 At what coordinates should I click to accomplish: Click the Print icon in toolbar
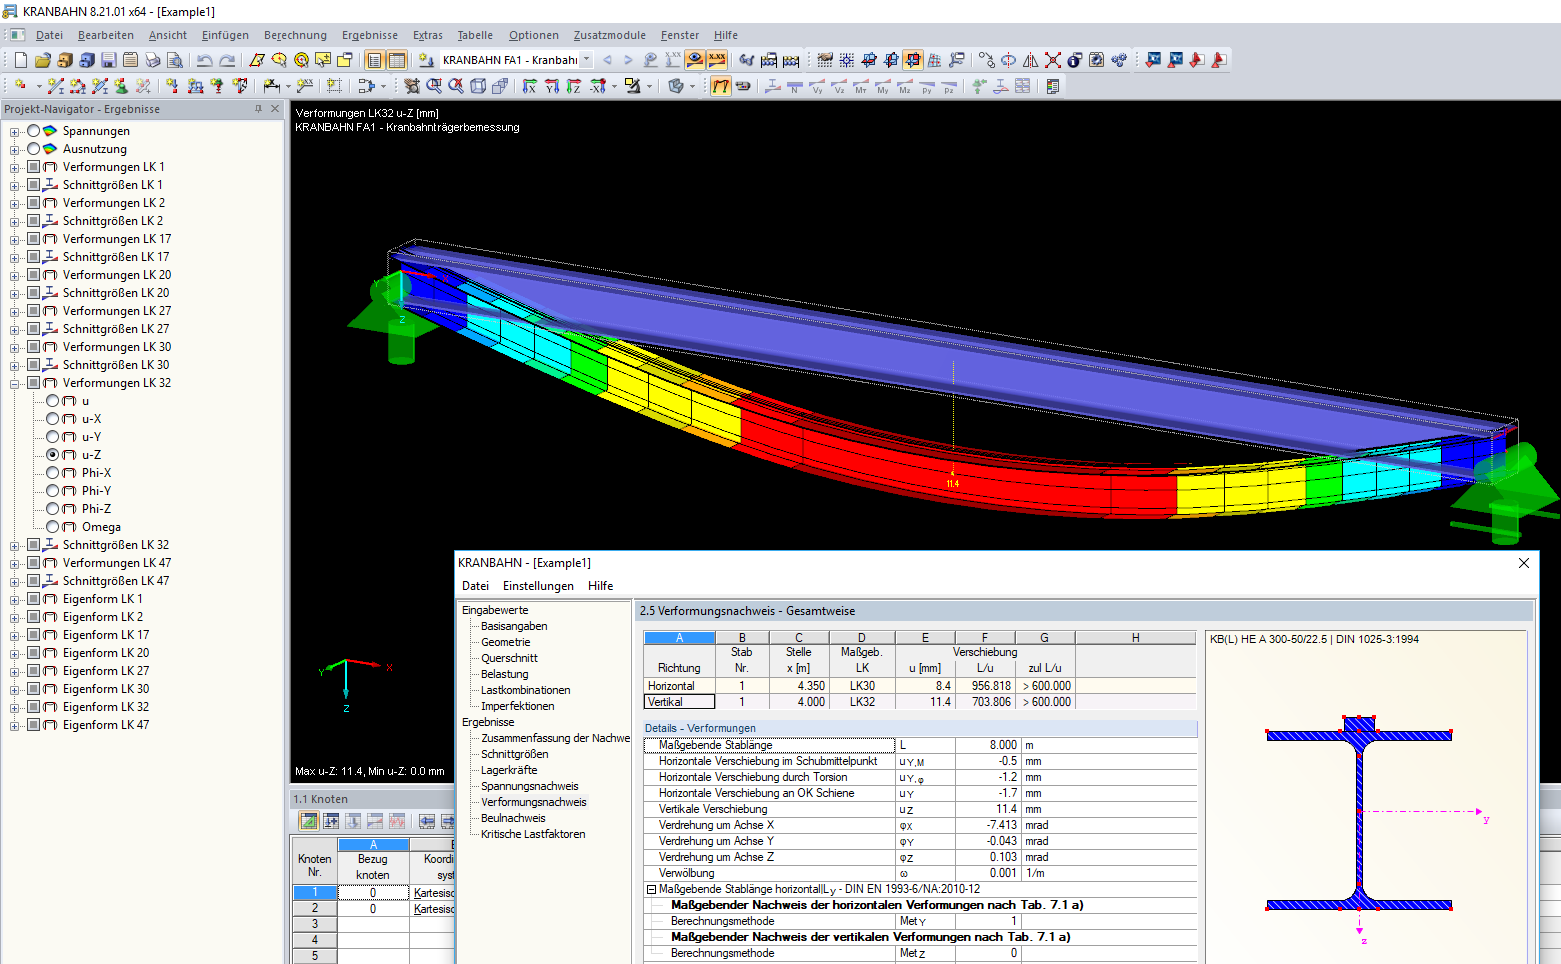click(152, 60)
